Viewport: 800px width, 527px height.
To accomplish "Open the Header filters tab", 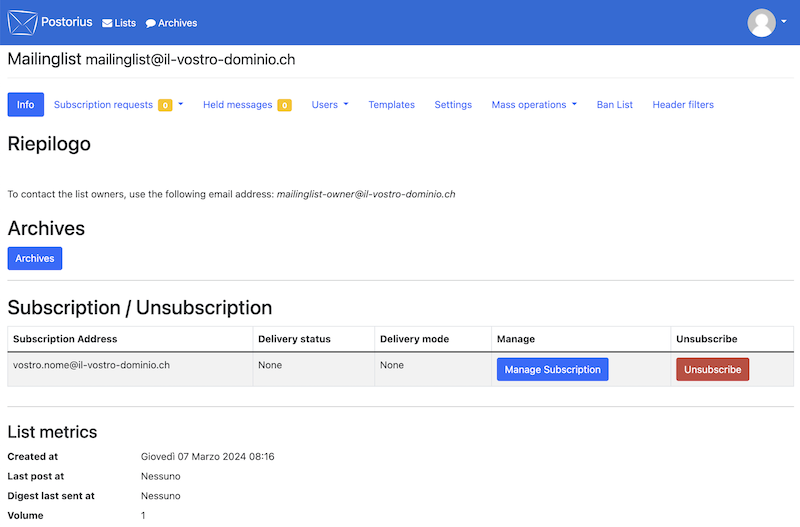I will [683, 105].
